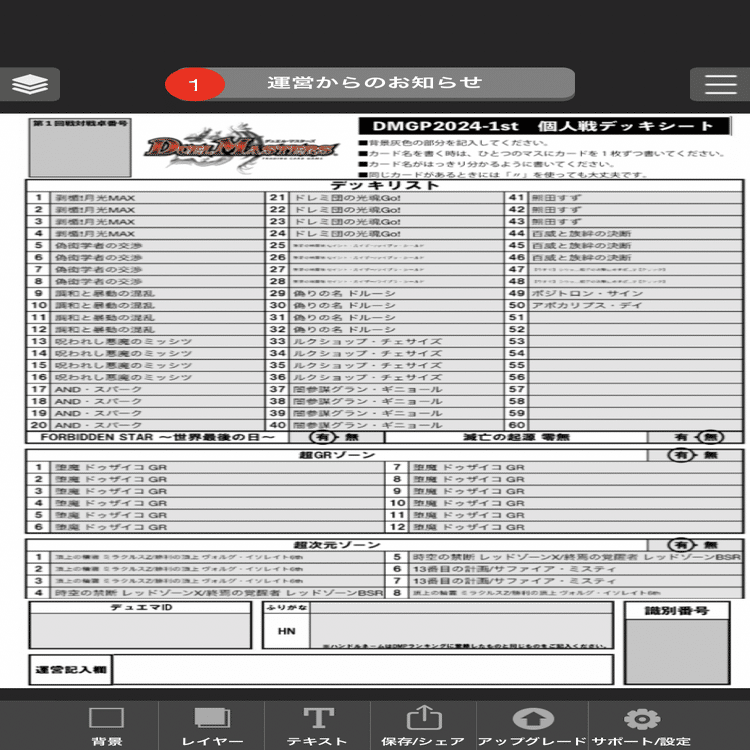Tap the empty deck row 51 cell
The height and width of the screenshot is (750, 750).
635,317
